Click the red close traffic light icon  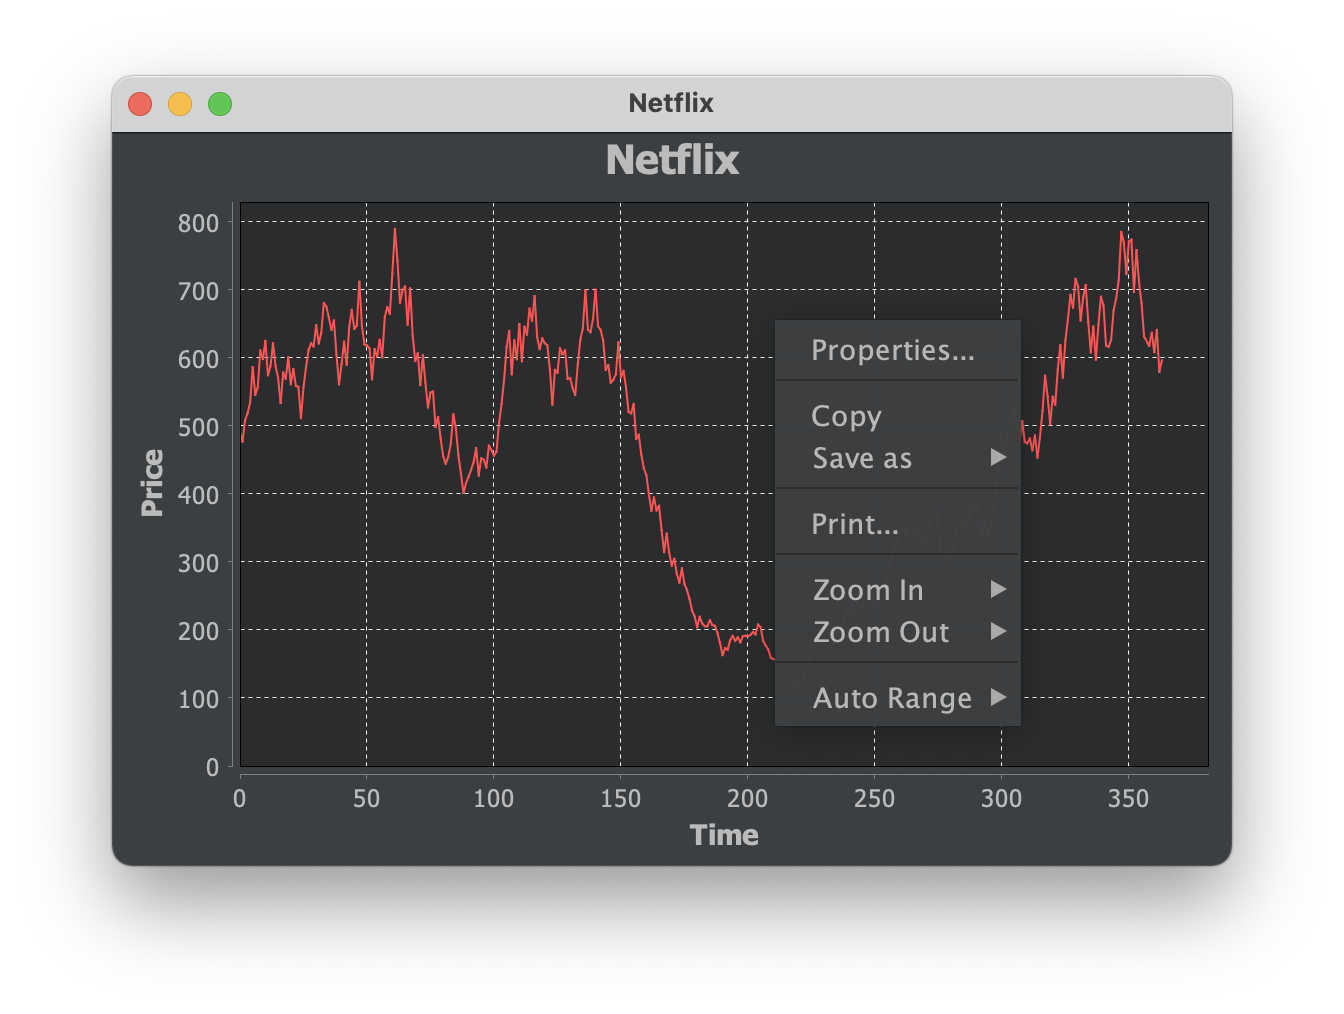click(141, 103)
